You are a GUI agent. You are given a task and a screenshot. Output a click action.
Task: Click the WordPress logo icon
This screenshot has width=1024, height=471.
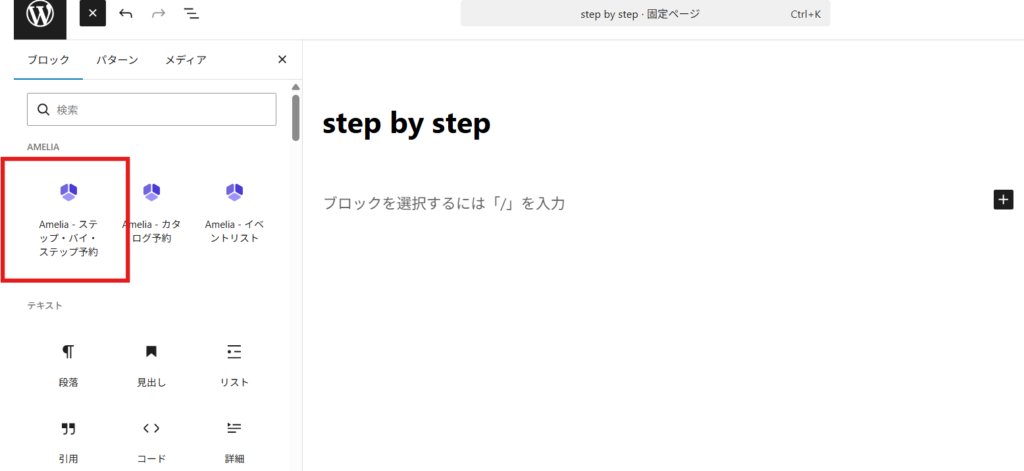click(x=40, y=14)
